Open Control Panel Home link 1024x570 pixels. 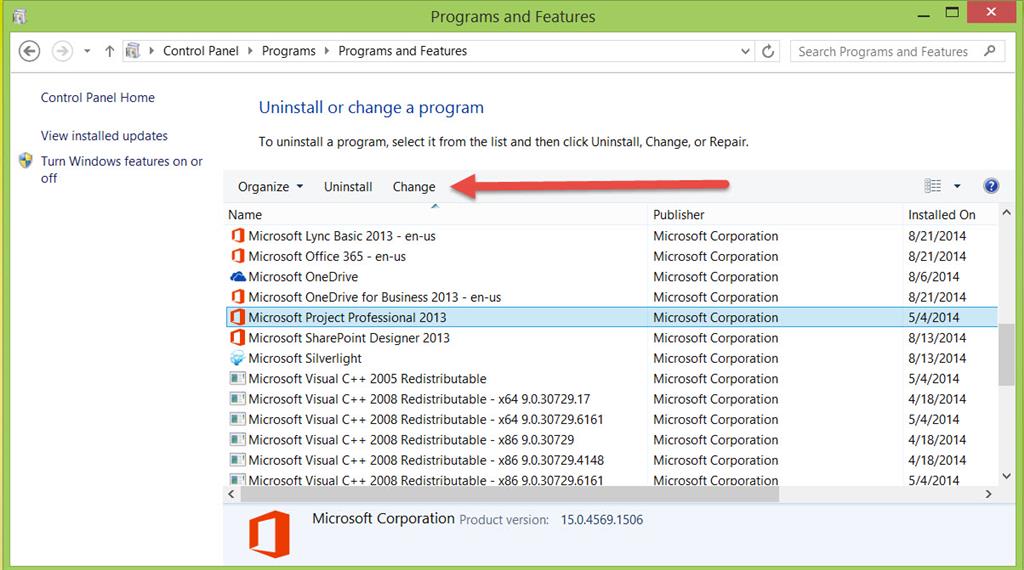[x=98, y=97]
